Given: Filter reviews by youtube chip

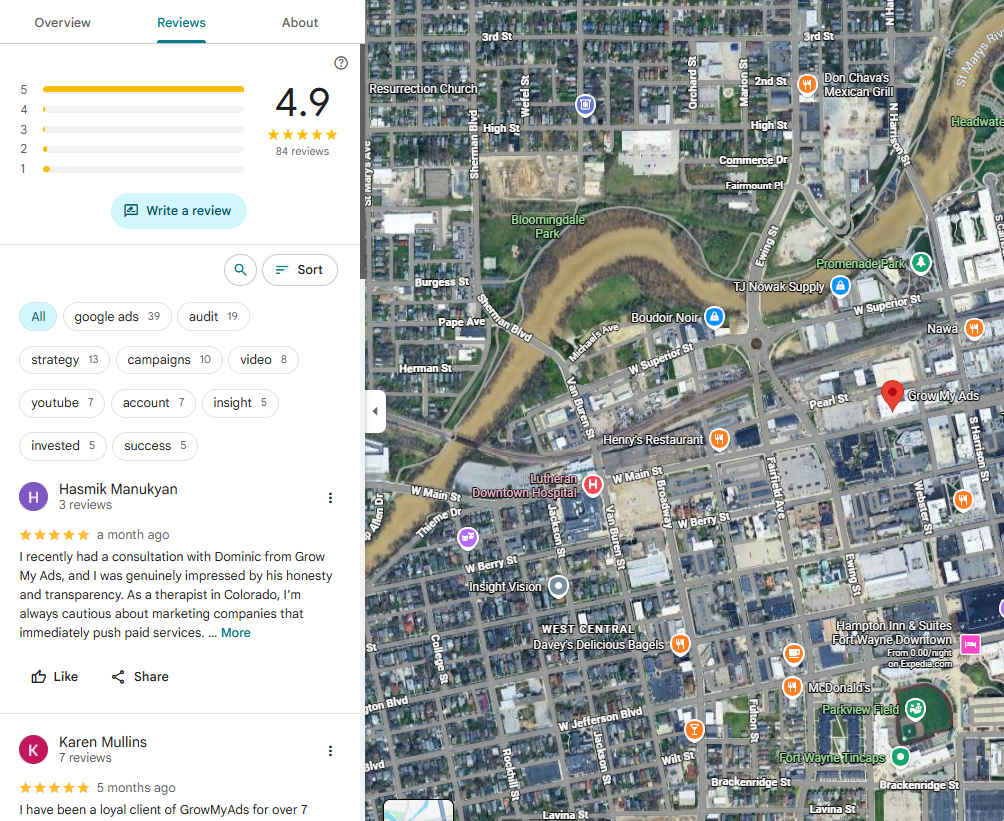Looking at the screenshot, I should click(62, 402).
